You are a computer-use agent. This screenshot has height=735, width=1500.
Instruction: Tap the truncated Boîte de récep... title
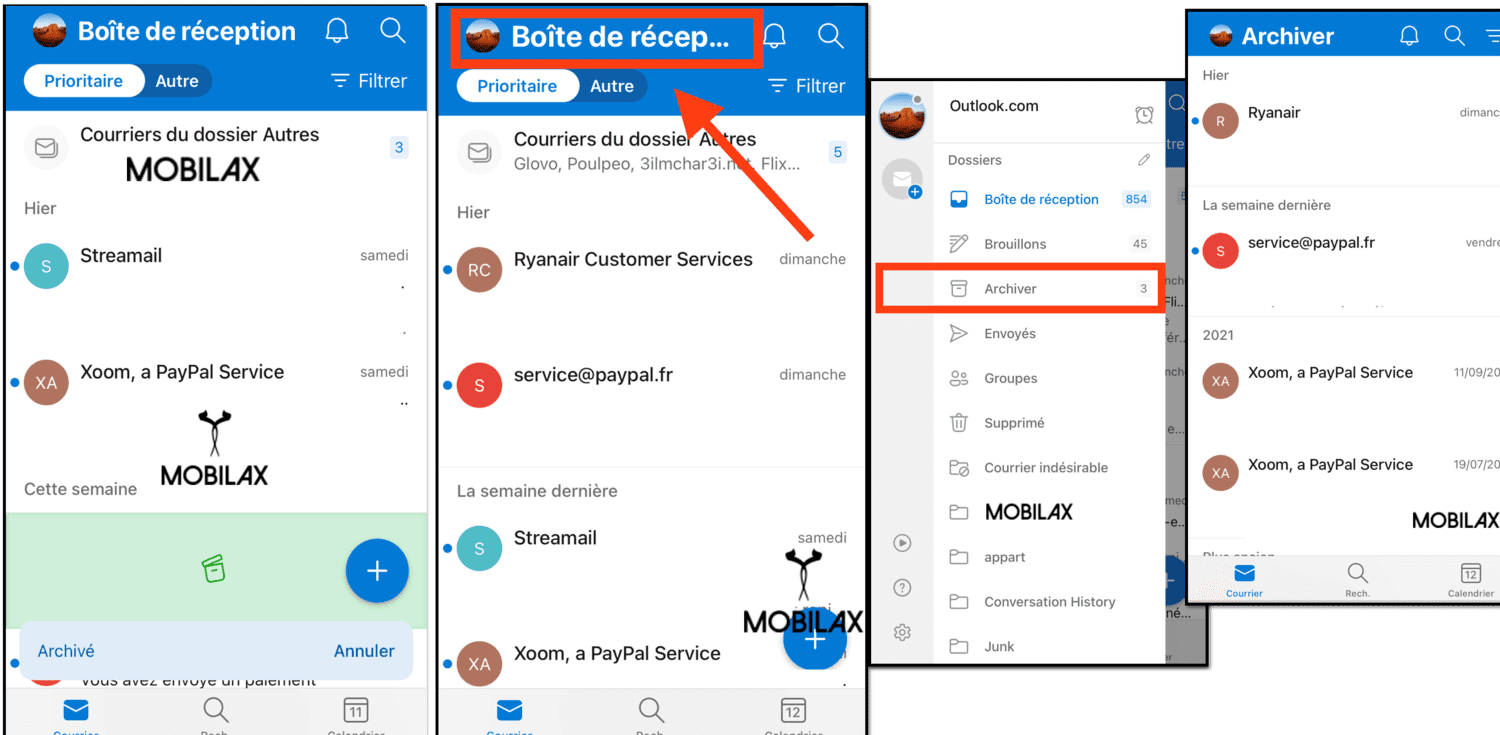tap(620, 37)
